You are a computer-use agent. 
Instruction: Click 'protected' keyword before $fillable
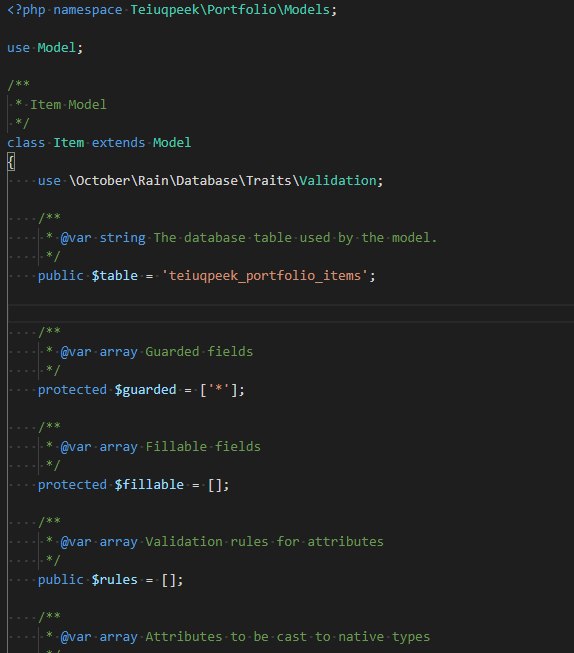tap(72, 485)
